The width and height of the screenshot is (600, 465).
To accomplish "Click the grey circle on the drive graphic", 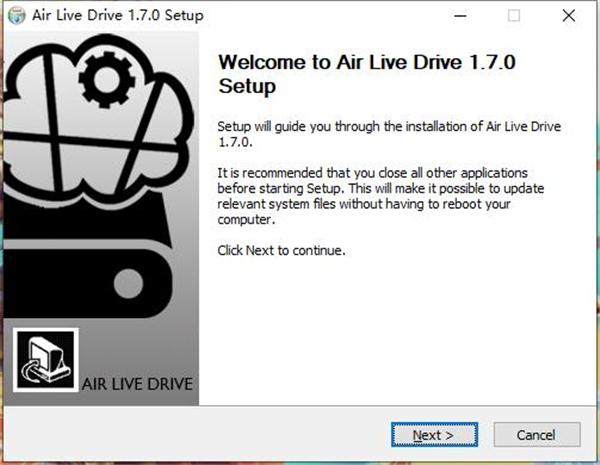I will pyautogui.click(x=129, y=284).
